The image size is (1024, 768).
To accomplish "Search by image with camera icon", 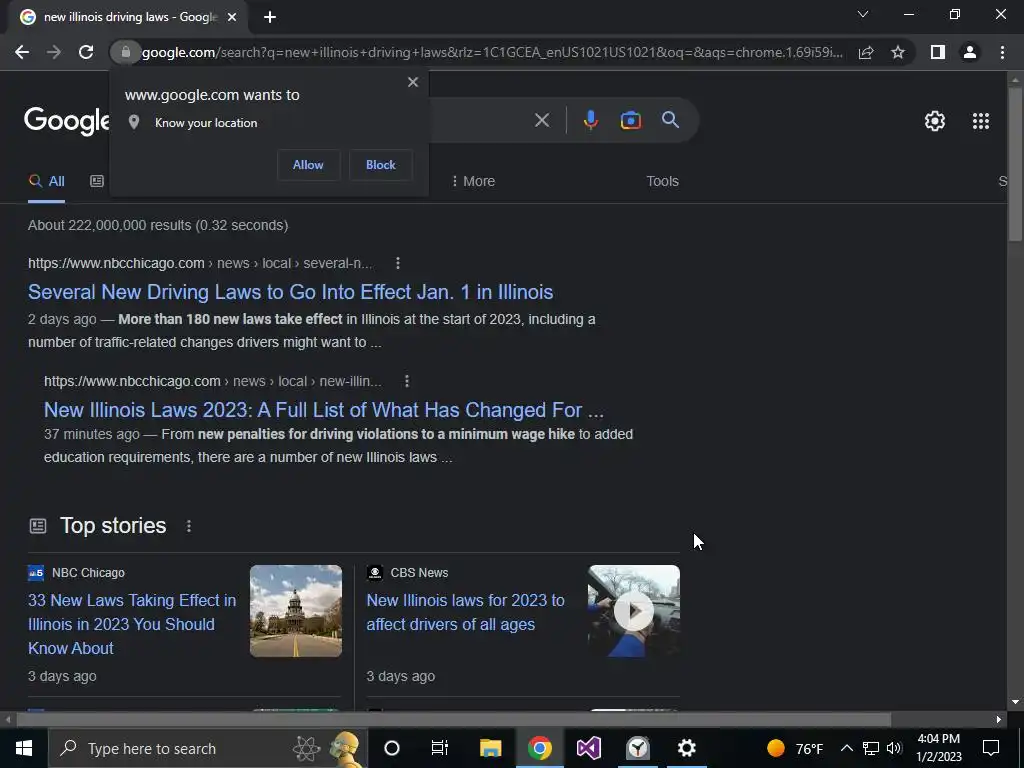I will tap(630, 120).
